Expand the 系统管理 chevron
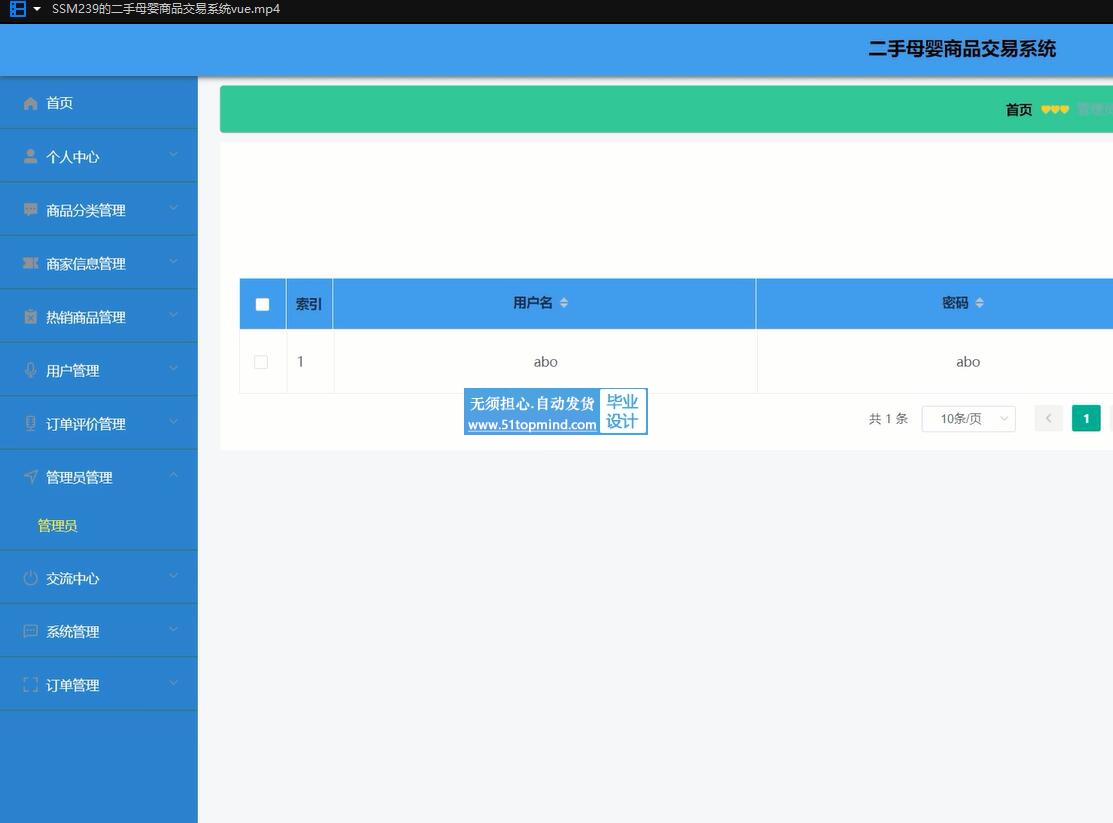The height and width of the screenshot is (823, 1113). coord(173,629)
